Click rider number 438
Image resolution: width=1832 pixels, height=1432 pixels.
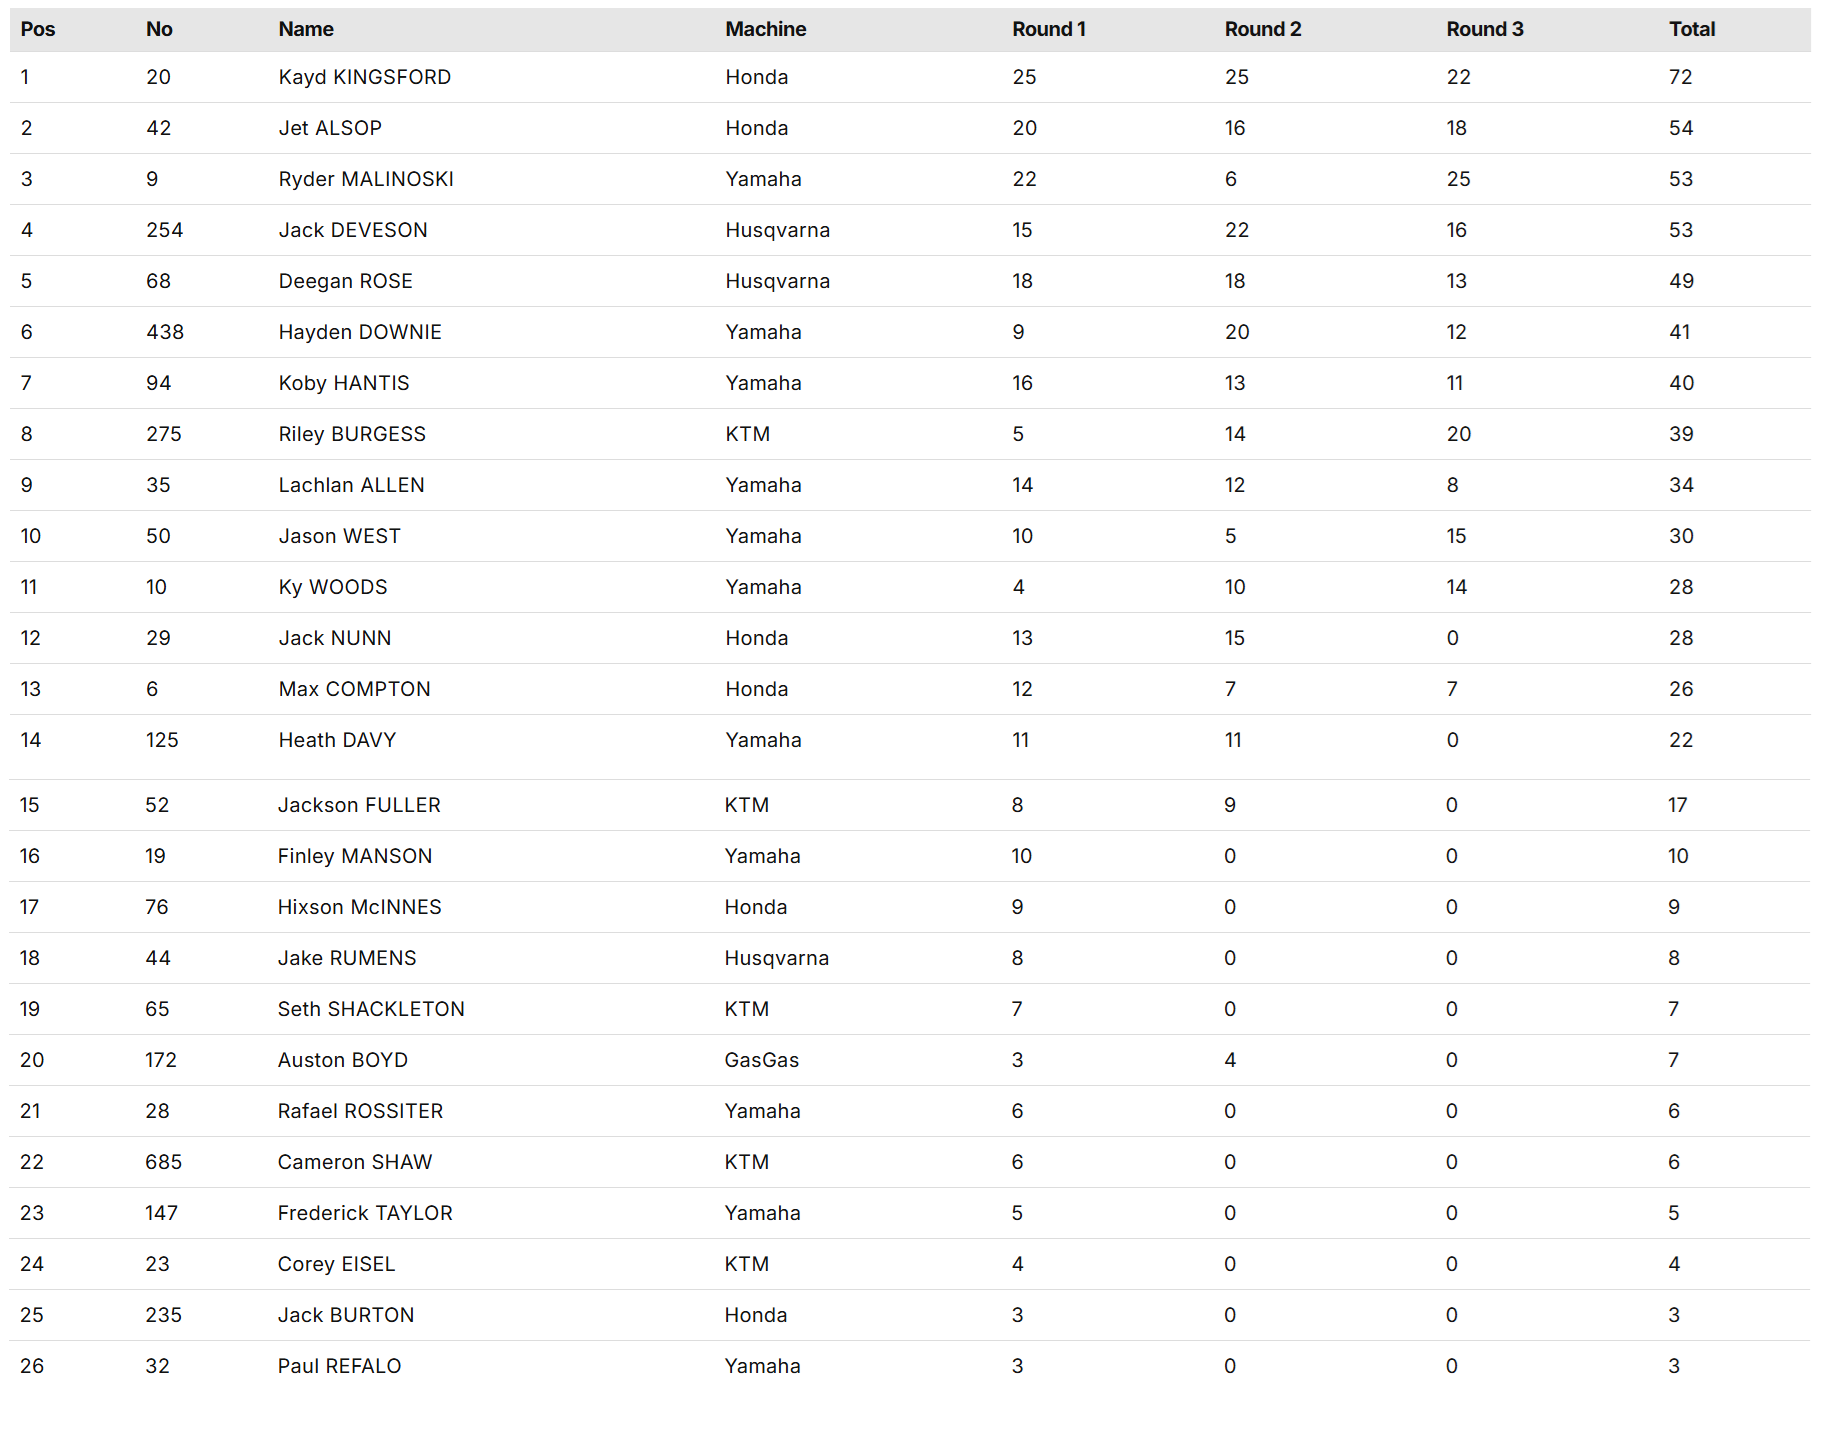(165, 332)
